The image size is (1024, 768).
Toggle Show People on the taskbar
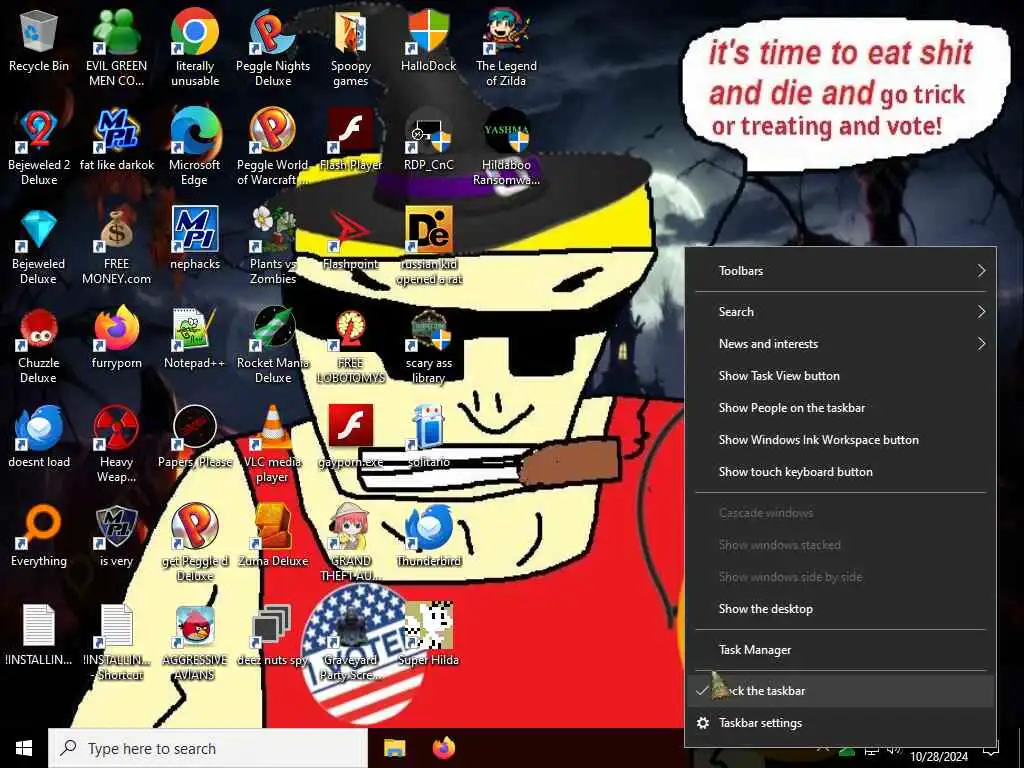coord(840,408)
